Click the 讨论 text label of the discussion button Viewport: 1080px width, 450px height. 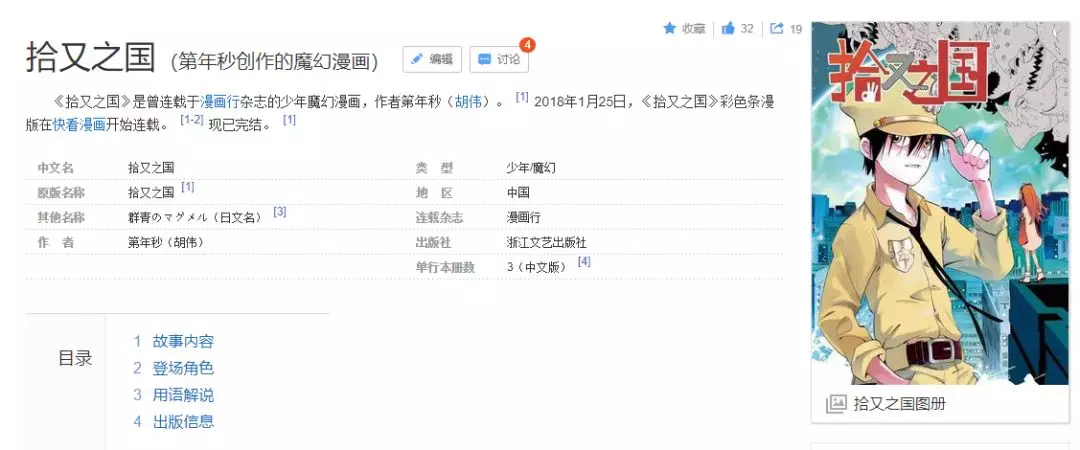(508, 59)
